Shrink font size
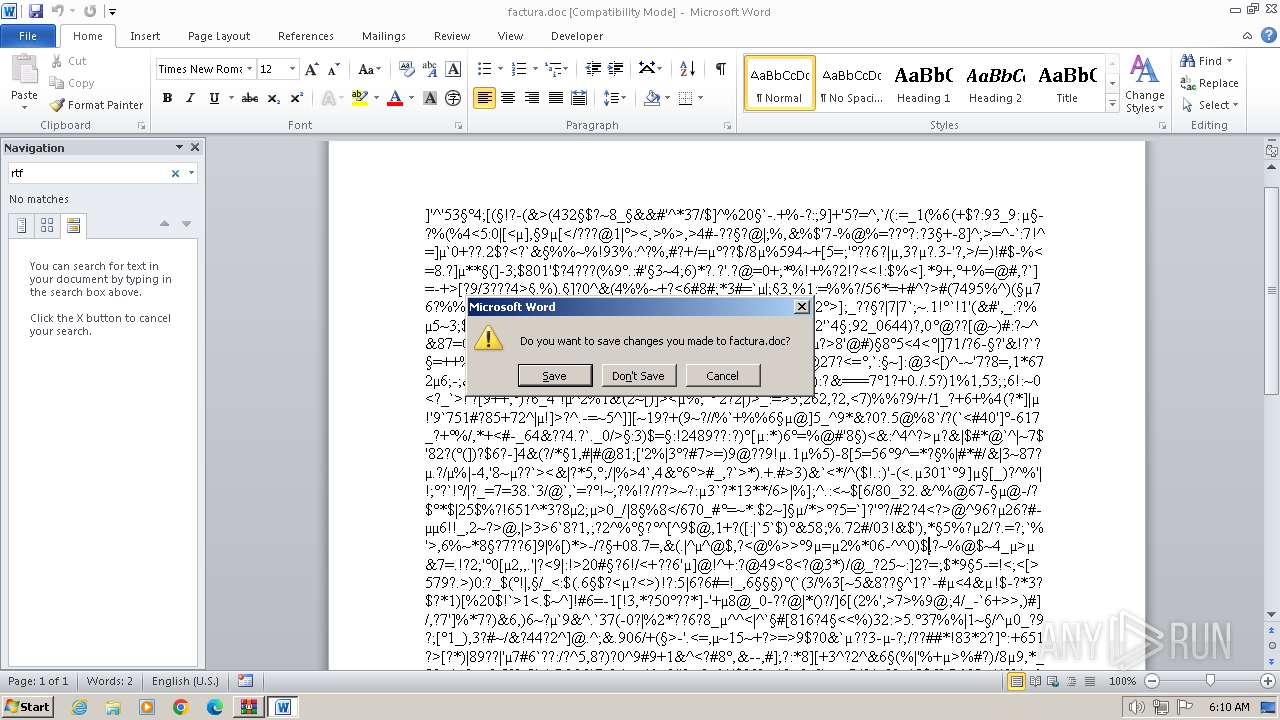The height and width of the screenshot is (720, 1280). tap(334, 69)
